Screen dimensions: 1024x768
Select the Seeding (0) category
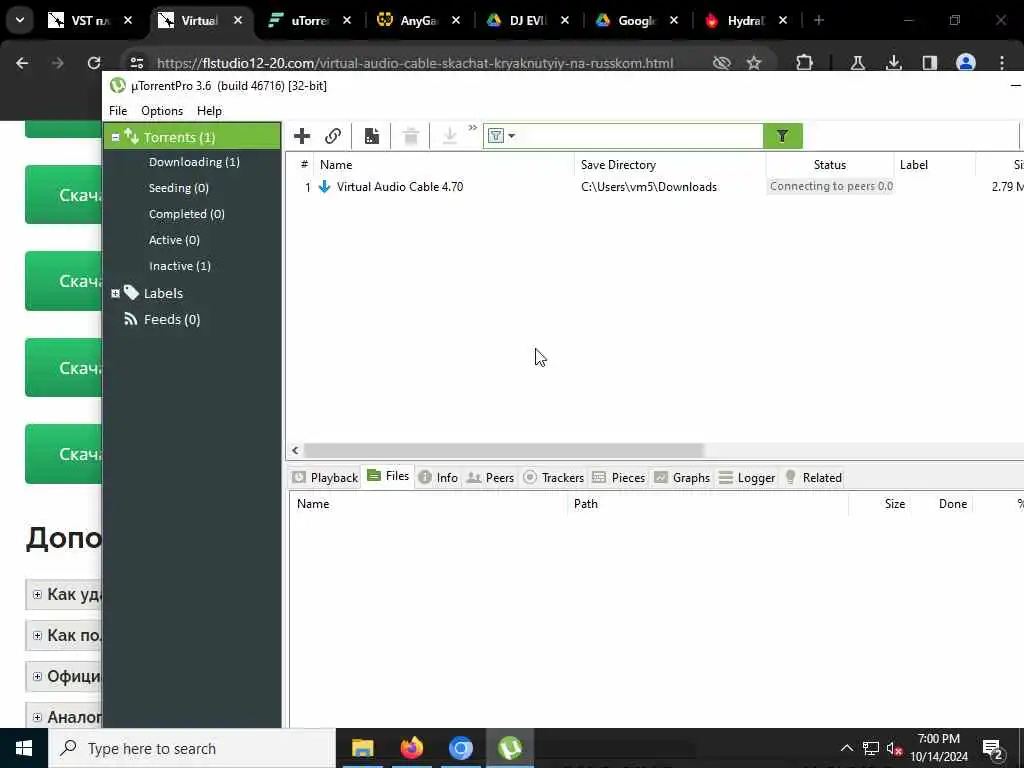[x=178, y=188]
